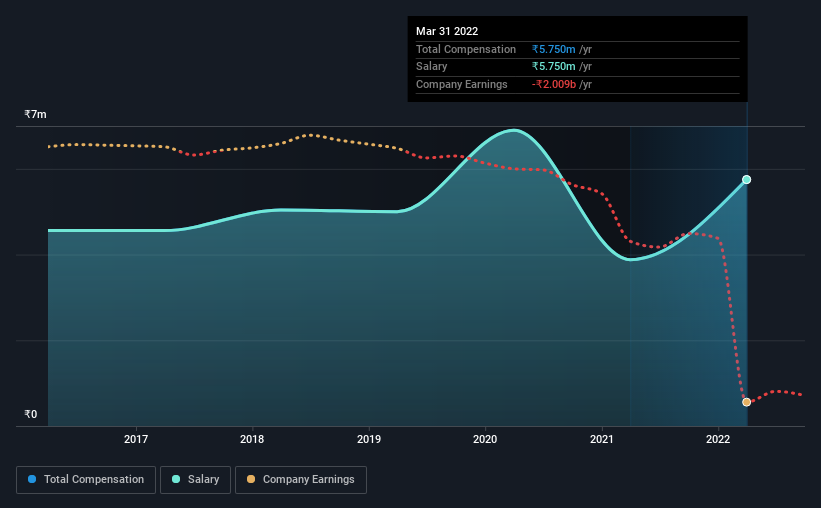Screen dimensions: 821x508
Task: Toggle the Company Earnings legend button
Action: pos(301,480)
